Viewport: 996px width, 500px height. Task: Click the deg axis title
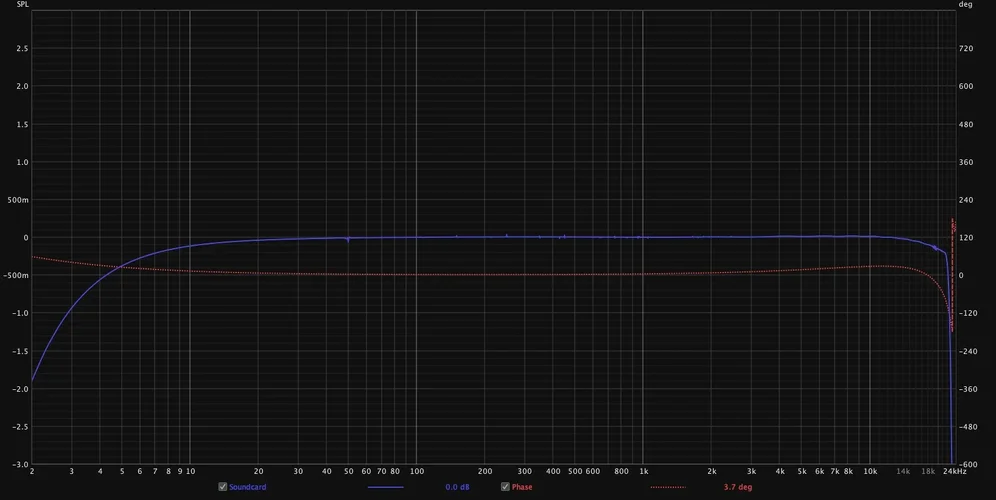point(965,4)
